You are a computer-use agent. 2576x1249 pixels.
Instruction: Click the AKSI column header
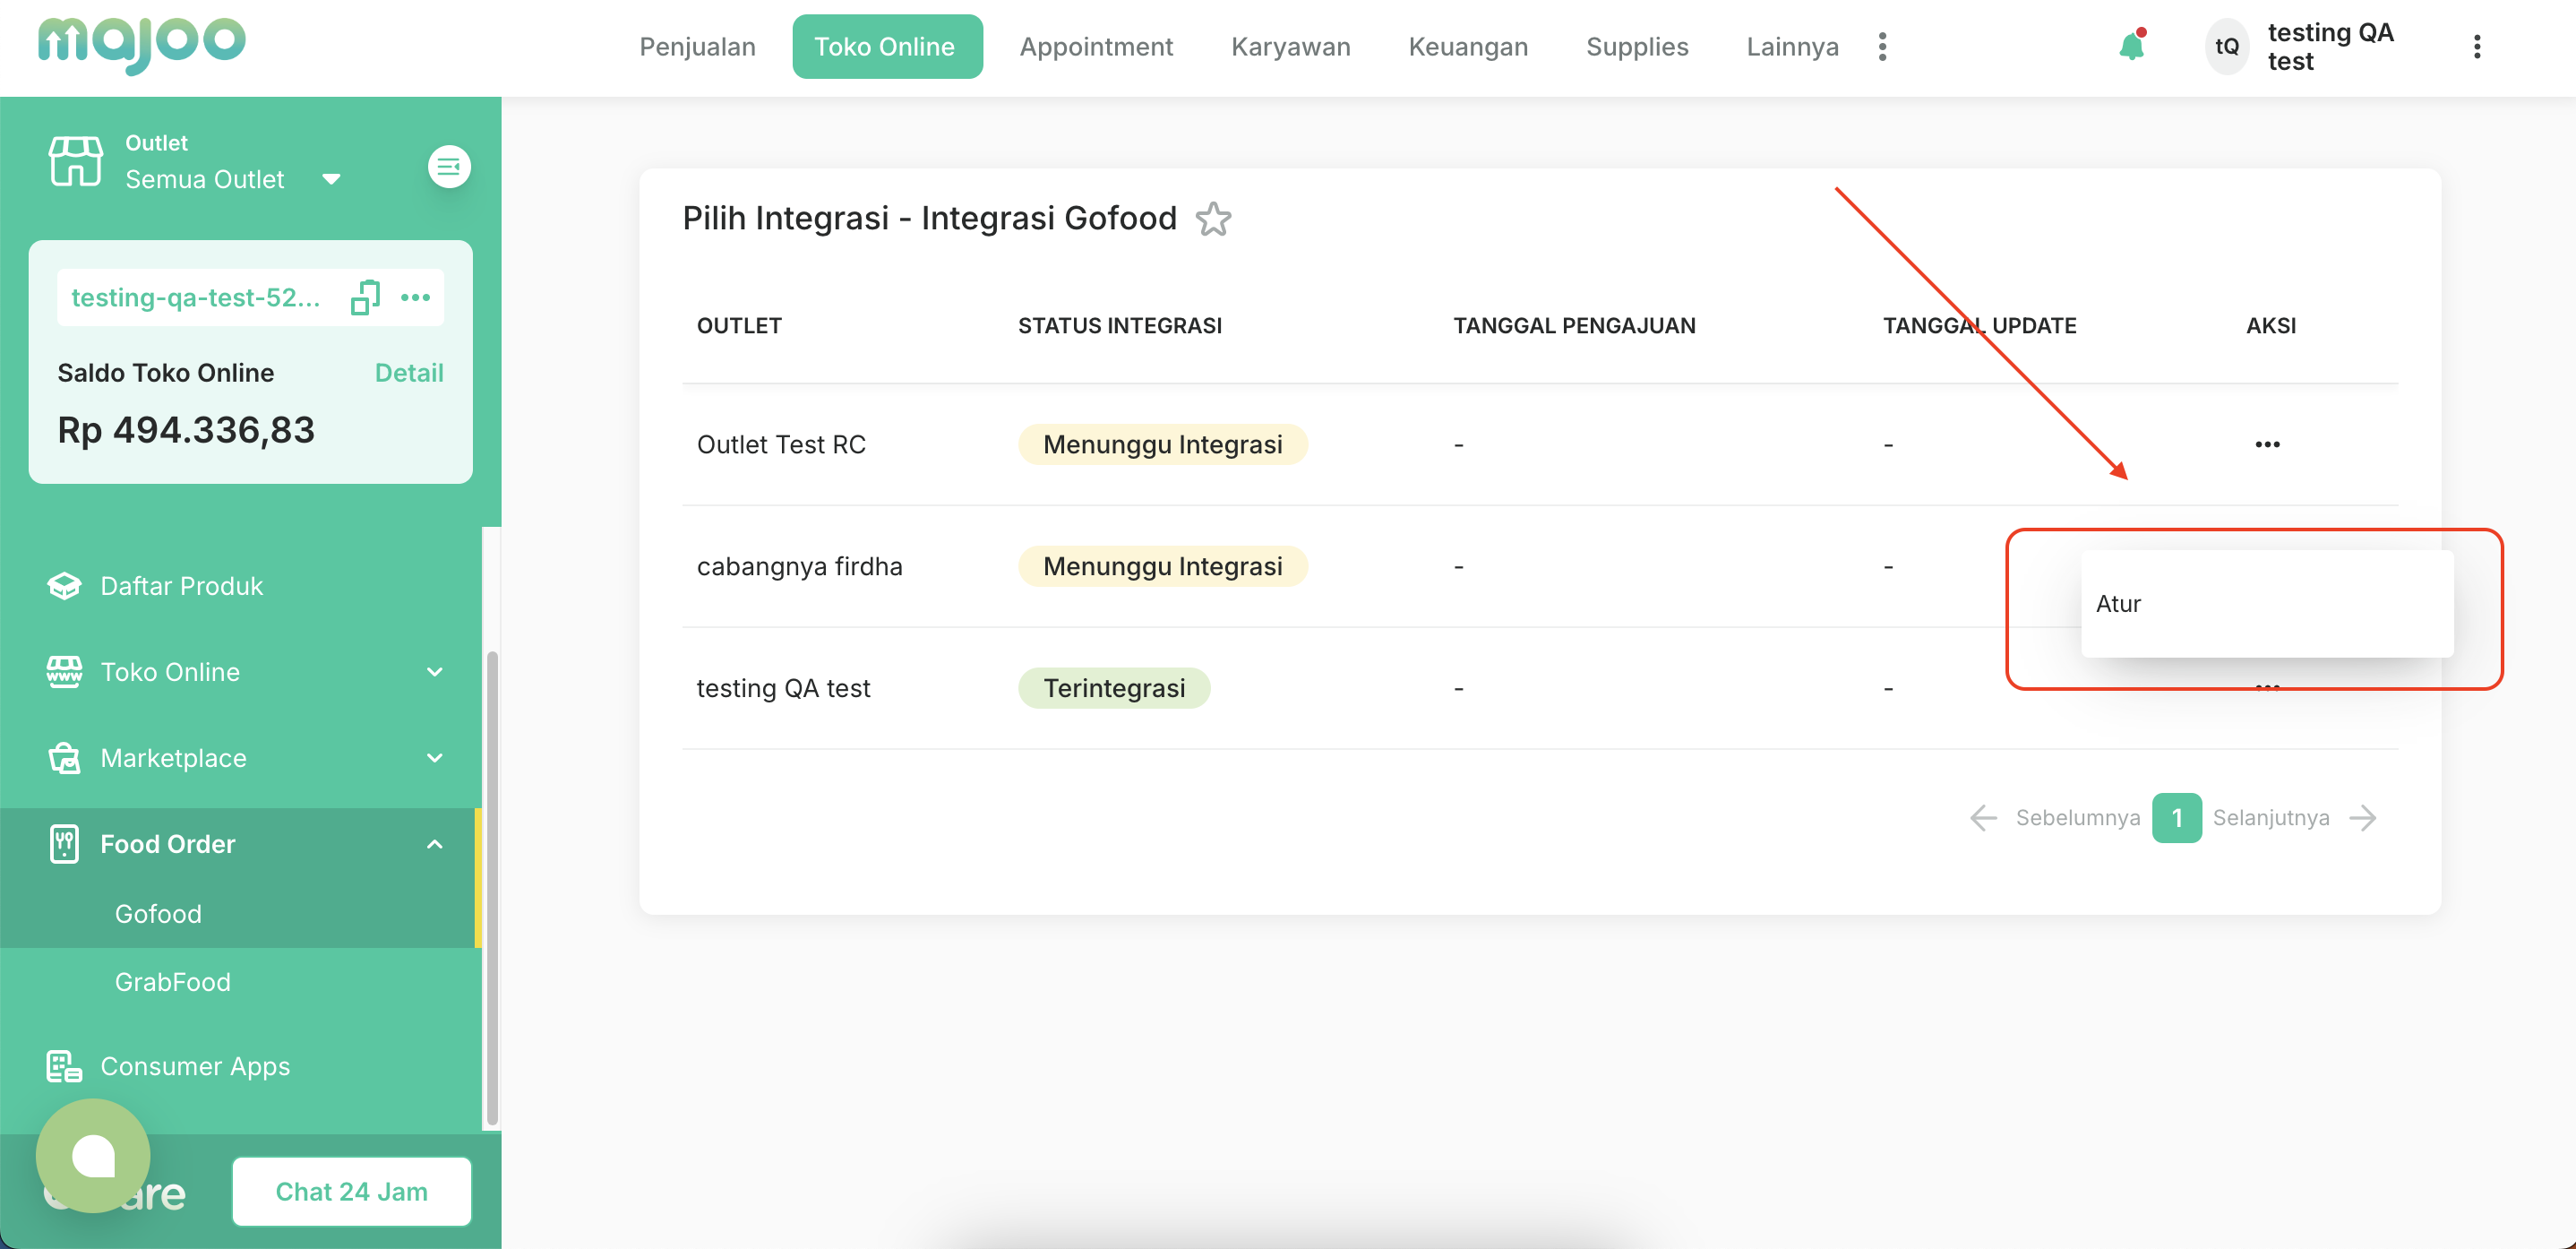(2270, 325)
